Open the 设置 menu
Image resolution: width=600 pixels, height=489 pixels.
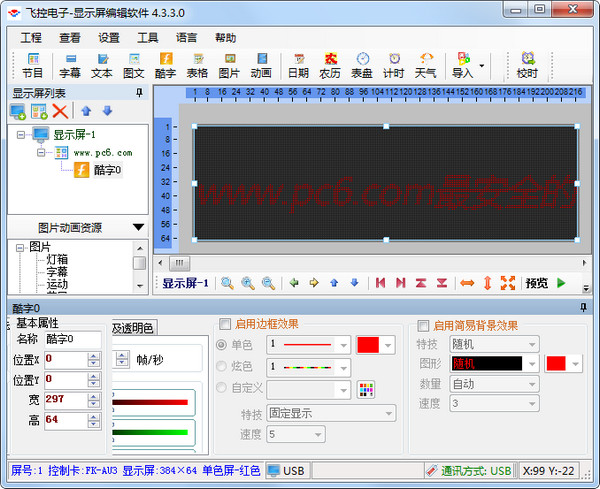[109, 38]
